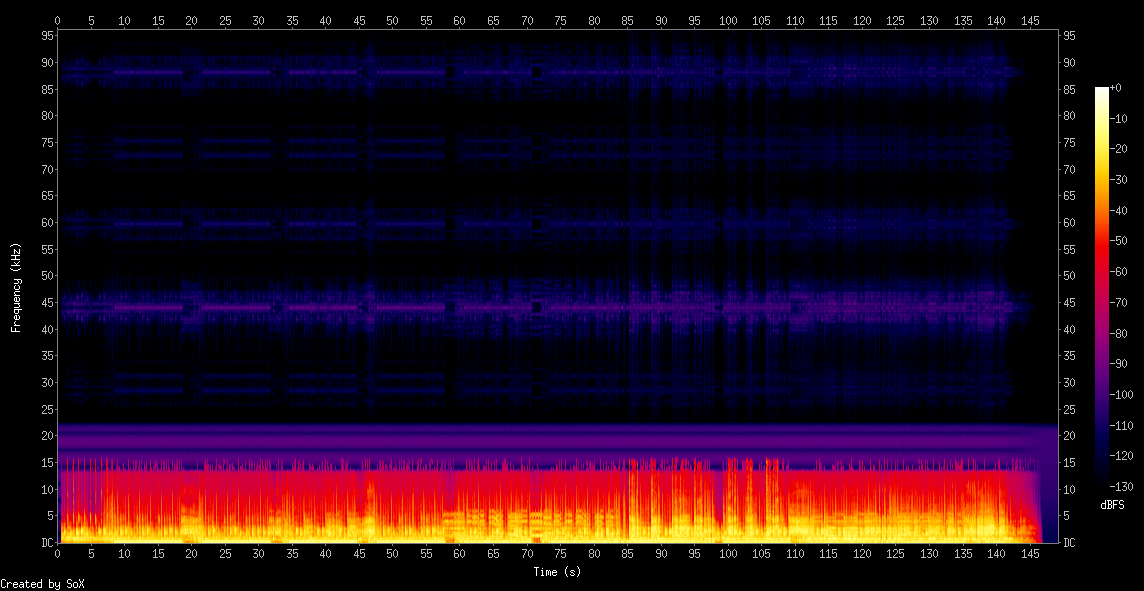
Task: Click "95" on the right frequency axis
Action: click(x=1070, y=36)
